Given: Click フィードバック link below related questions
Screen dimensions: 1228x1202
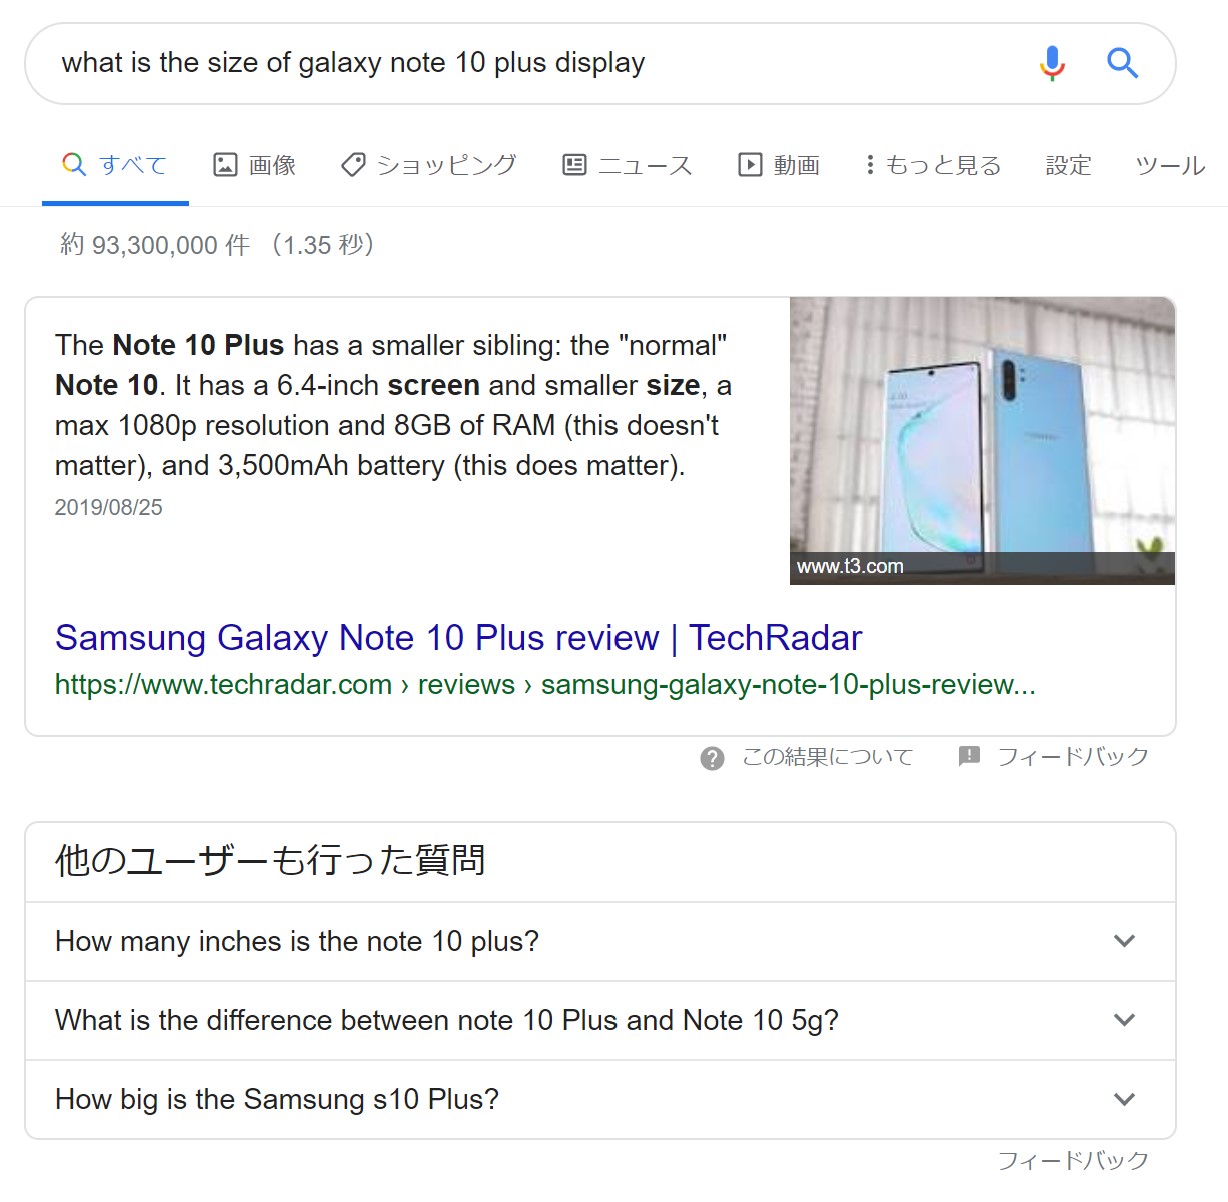Looking at the screenshot, I should coord(1073,1160).
